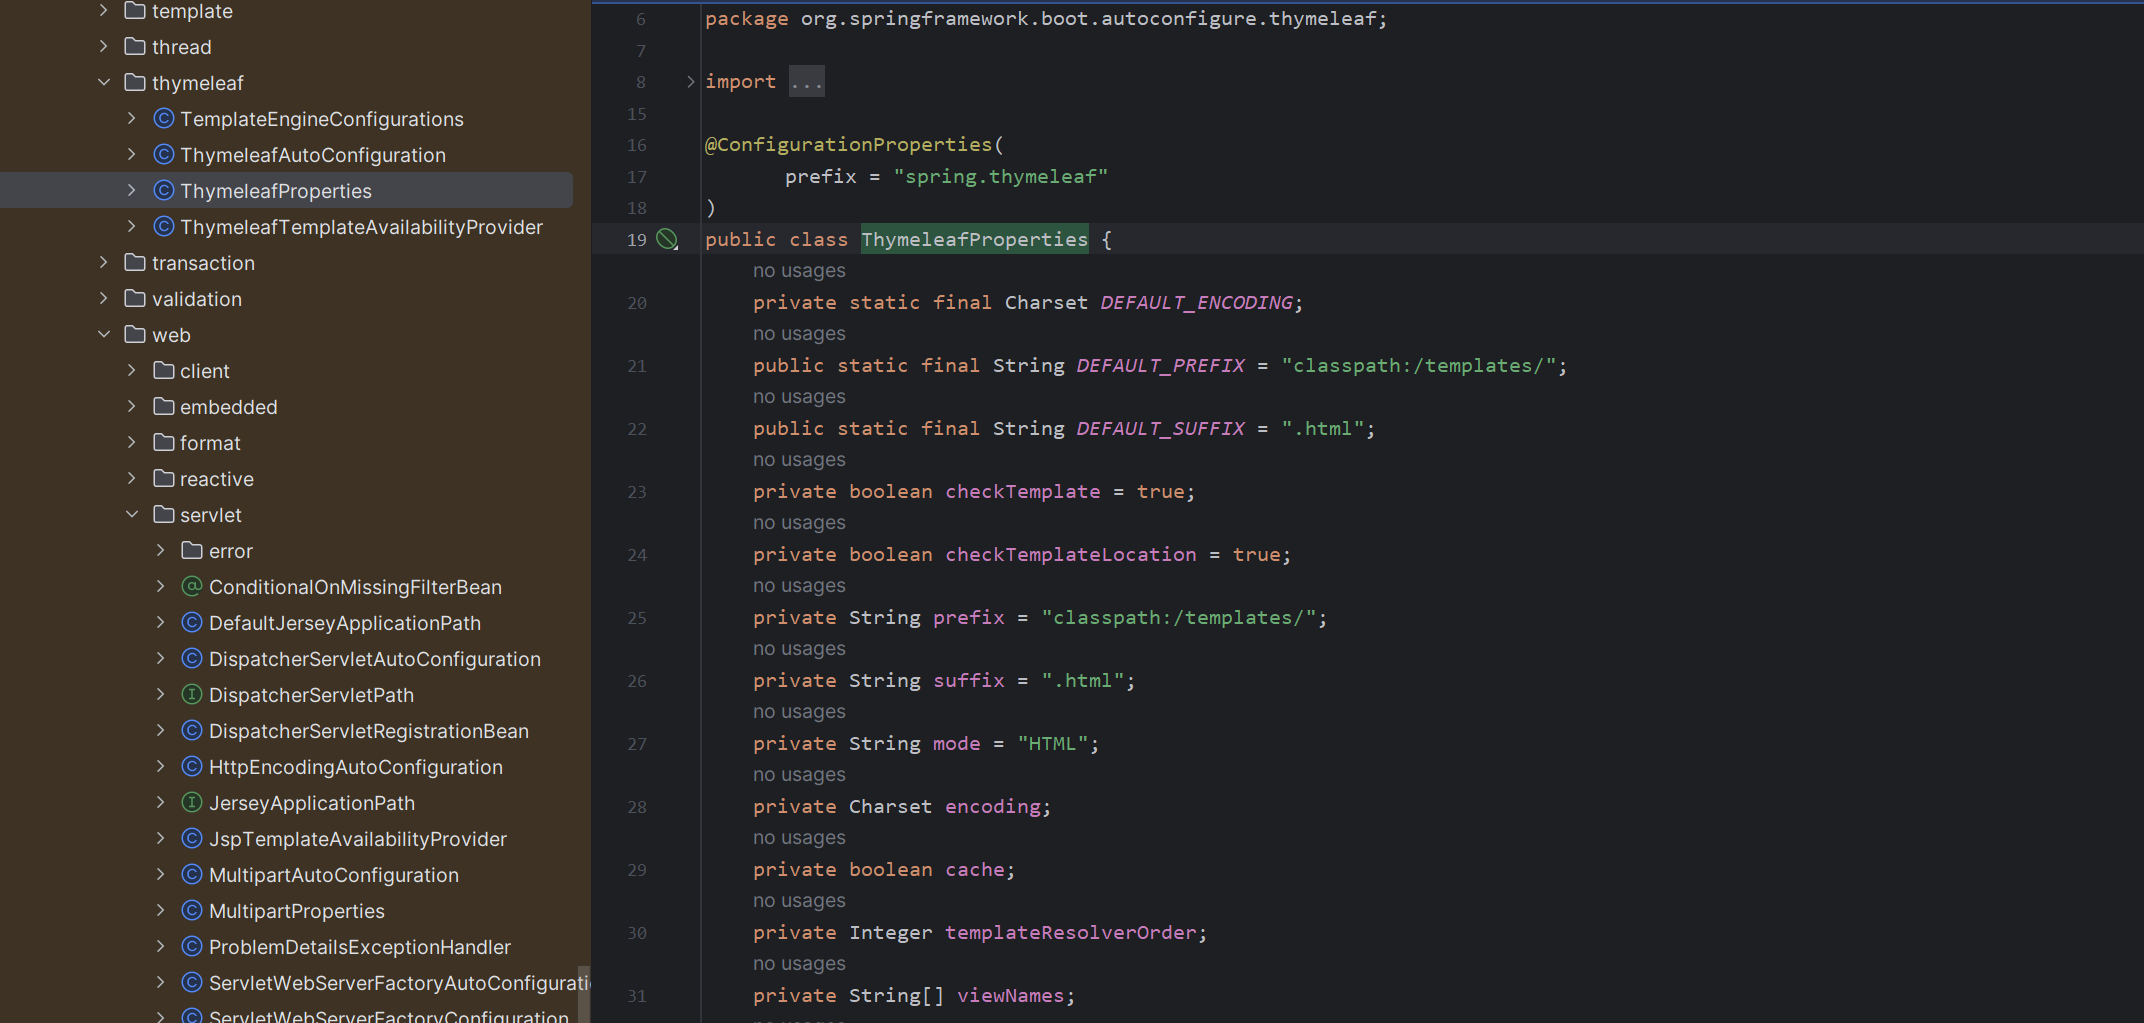This screenshot has width=2144, height=1023.
Task: Collapse the web folder
Action: 104,334
